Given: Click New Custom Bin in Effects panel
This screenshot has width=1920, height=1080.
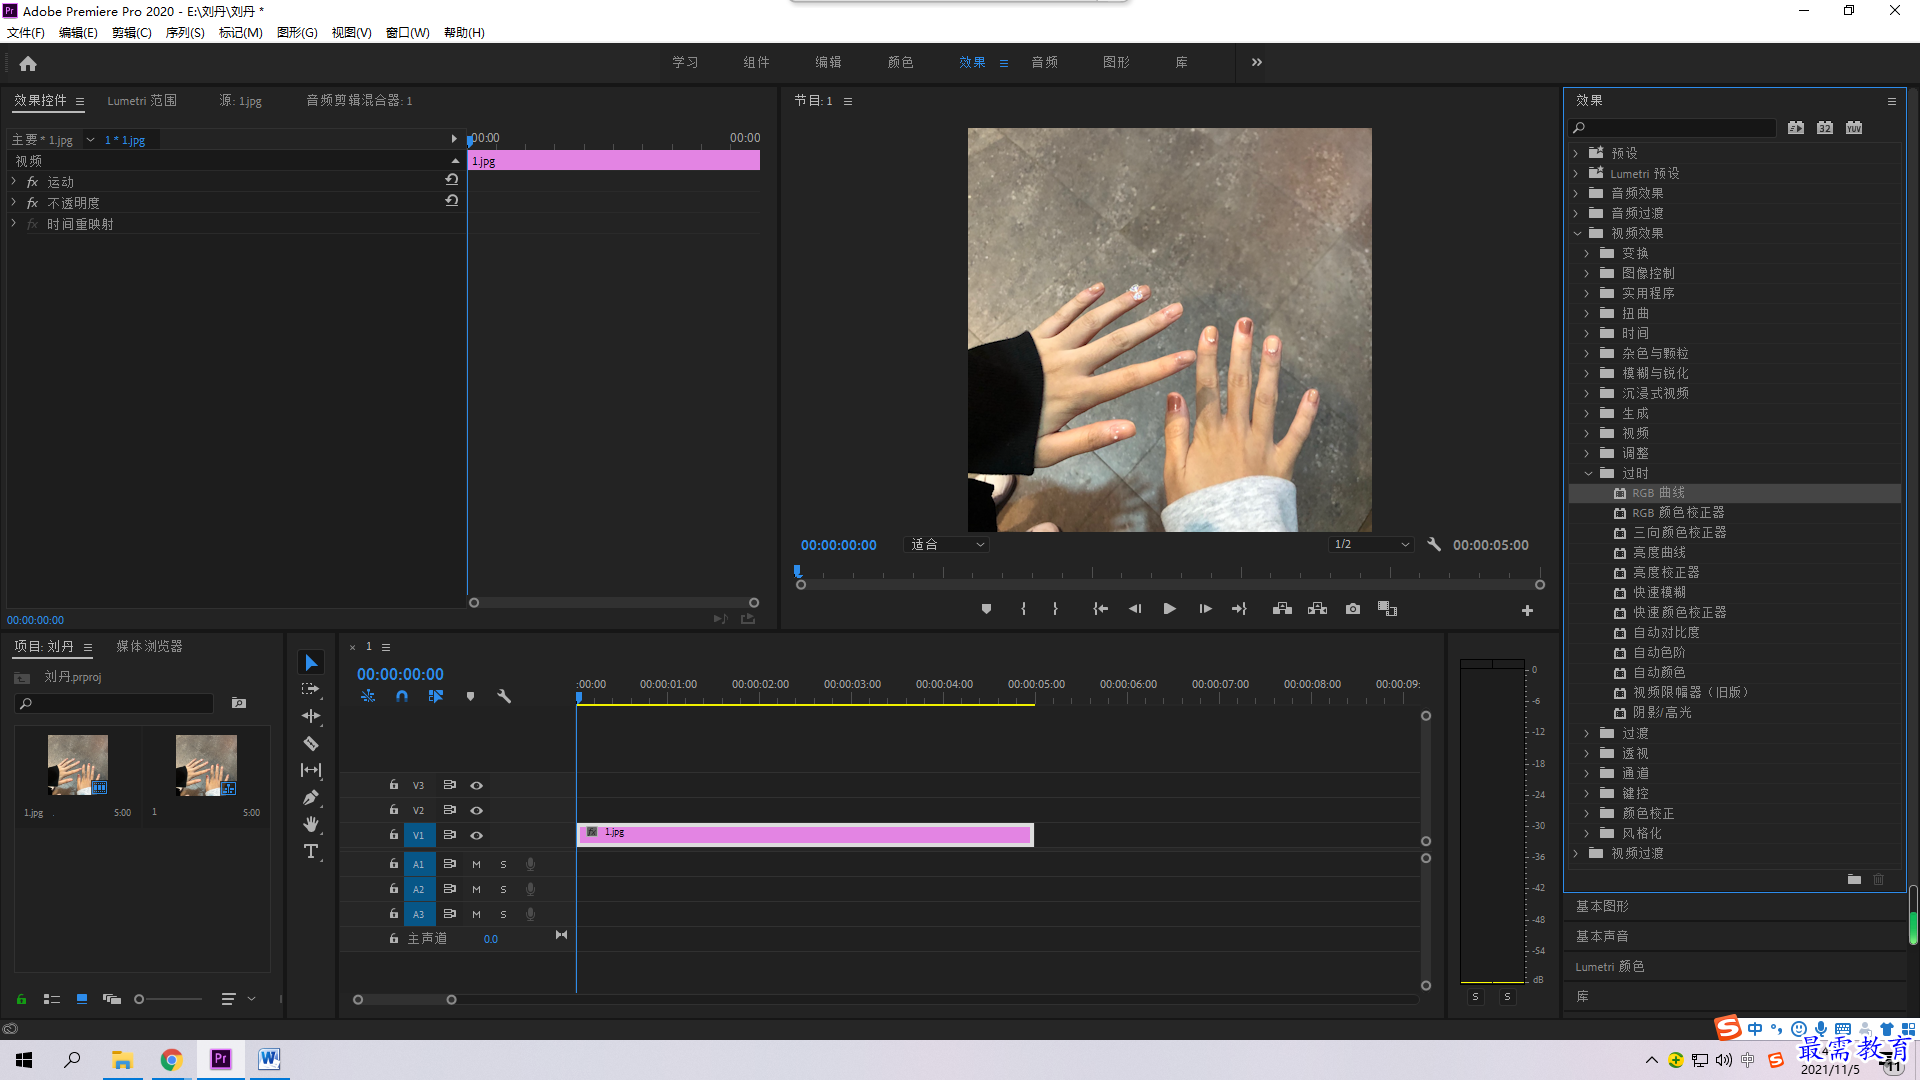Looking at the screenshot, I should [1854, 879].
